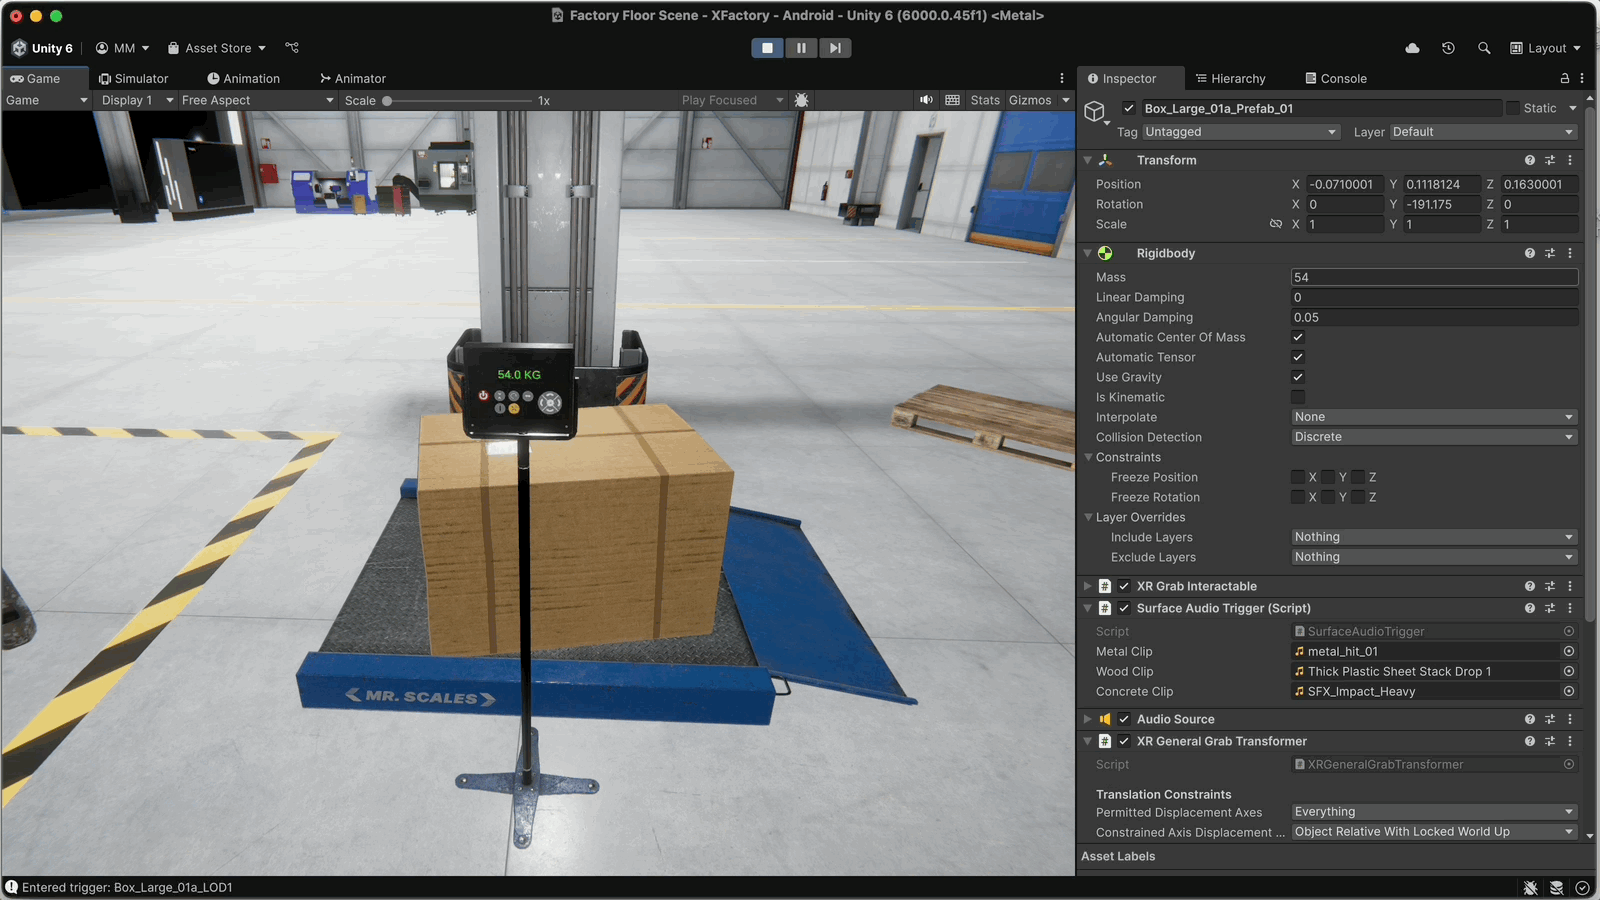Enable the Is Kinematic checkbox
The width and height of the screenshot is (1600, 900).
tap(1298, 397)
